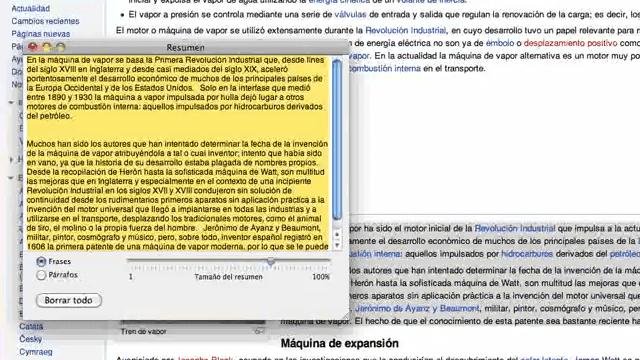Enlarge the Tren de vapor thumbnail icon

point(259,331)
